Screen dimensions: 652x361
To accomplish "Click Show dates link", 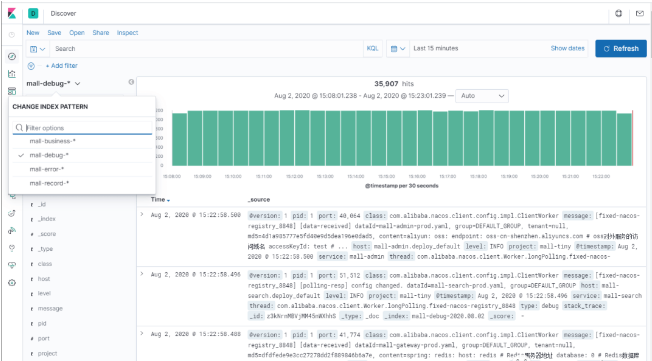I will point(568,48).
